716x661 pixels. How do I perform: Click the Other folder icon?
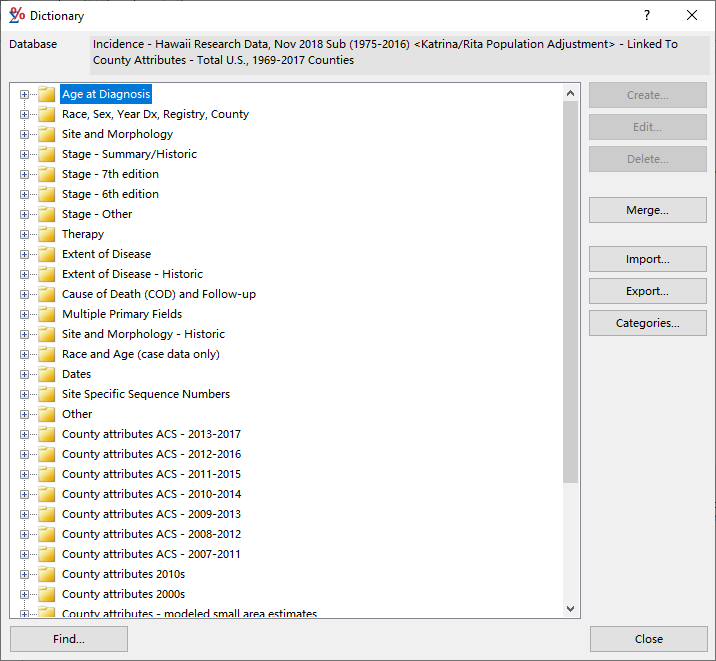(46, 415)
